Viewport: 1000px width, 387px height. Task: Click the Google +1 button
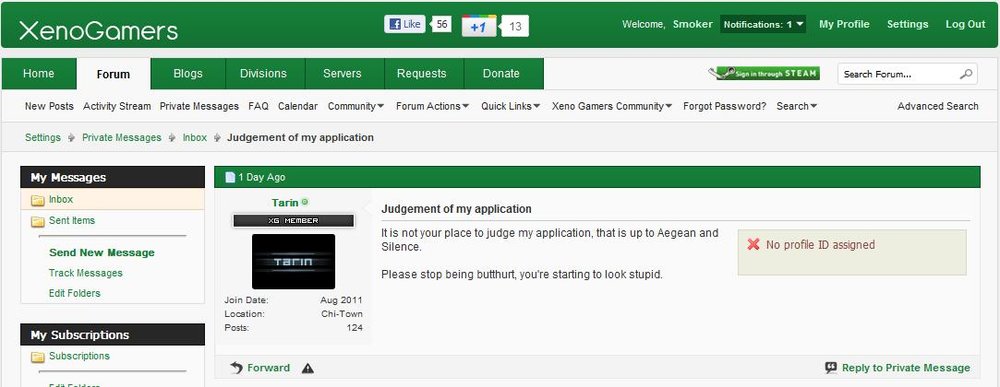[479, 27]
